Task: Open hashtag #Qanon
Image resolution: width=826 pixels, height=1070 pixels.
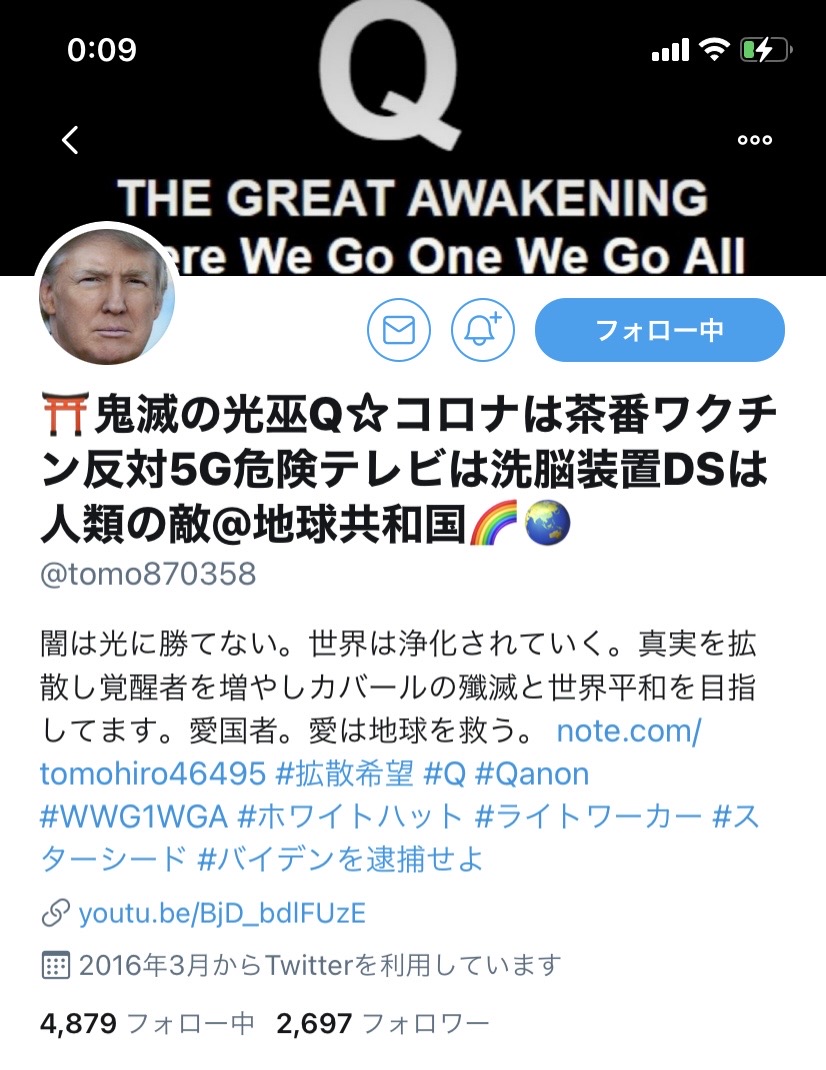Action: click(x=531, y=774)
